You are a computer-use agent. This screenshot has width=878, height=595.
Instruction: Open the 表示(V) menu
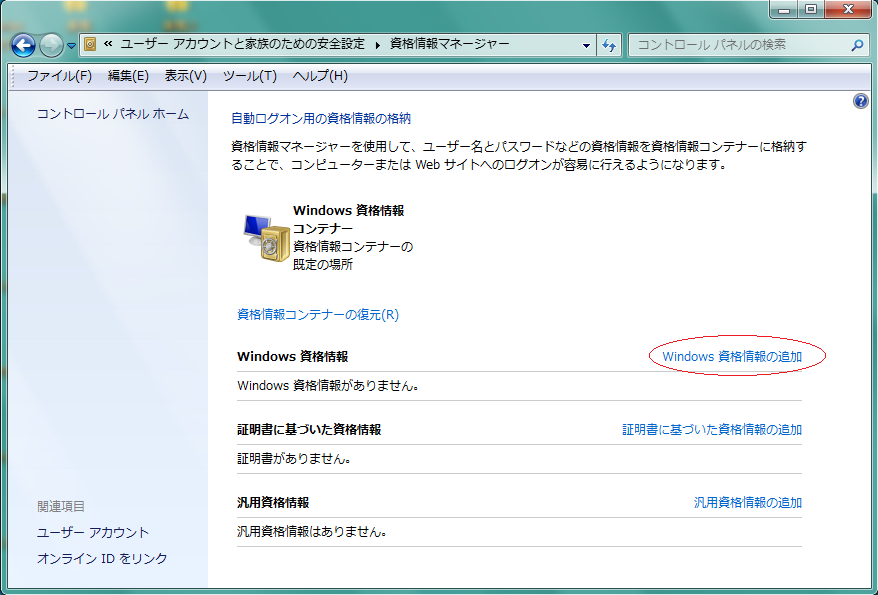pyautogui.click(x=185, y=76)
